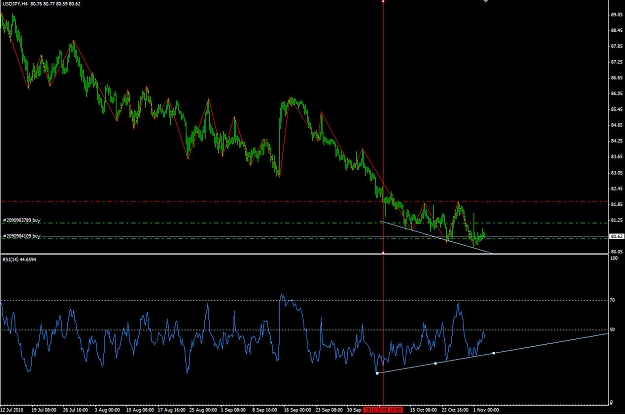Click the RSI 100 scale label
Screen dimensions: 625x415
point(614,258)
